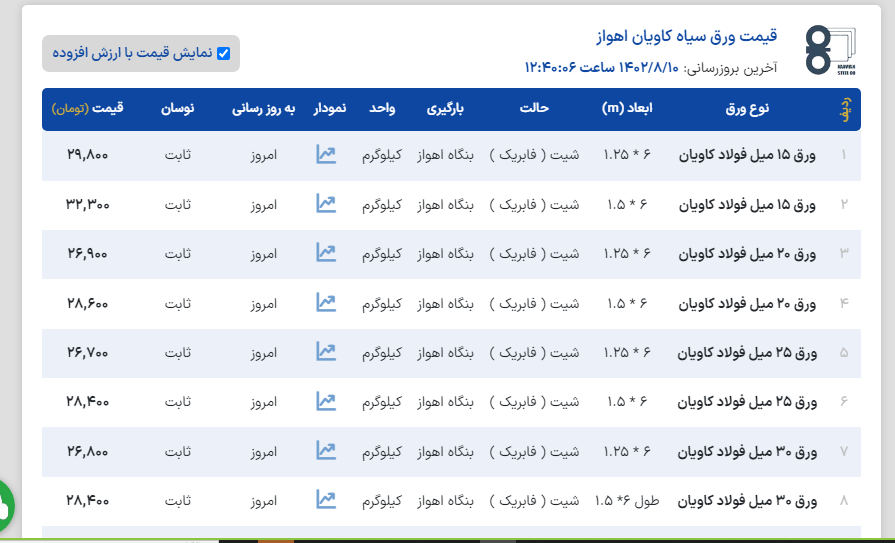Image resolution: width=895 pixels, height=543 pixels.
Task: Show chart for the 28,600 price row
Action: (326, 302)
